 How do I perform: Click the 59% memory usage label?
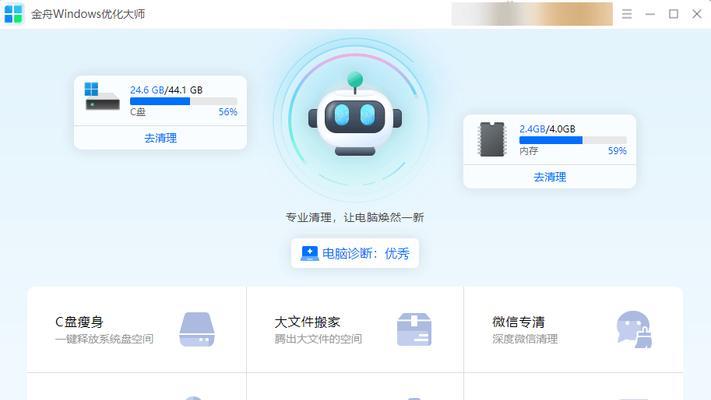coord(617,151)
